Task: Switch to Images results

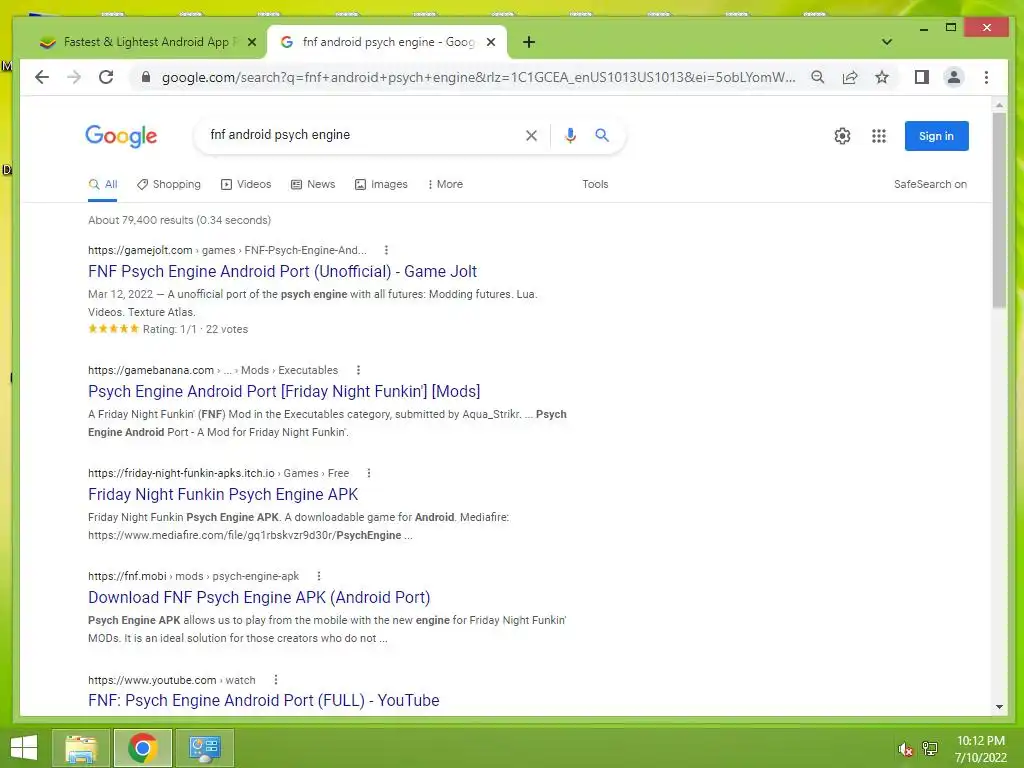Action: click(381, 184)
